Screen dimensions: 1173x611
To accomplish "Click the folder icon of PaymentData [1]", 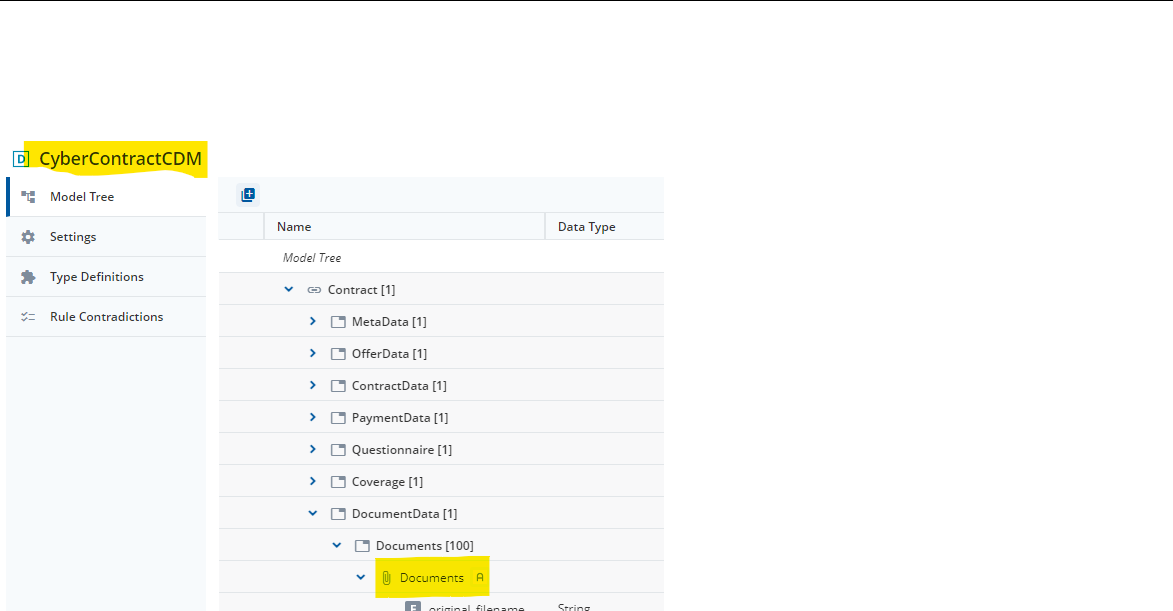I will click(338, 418).
